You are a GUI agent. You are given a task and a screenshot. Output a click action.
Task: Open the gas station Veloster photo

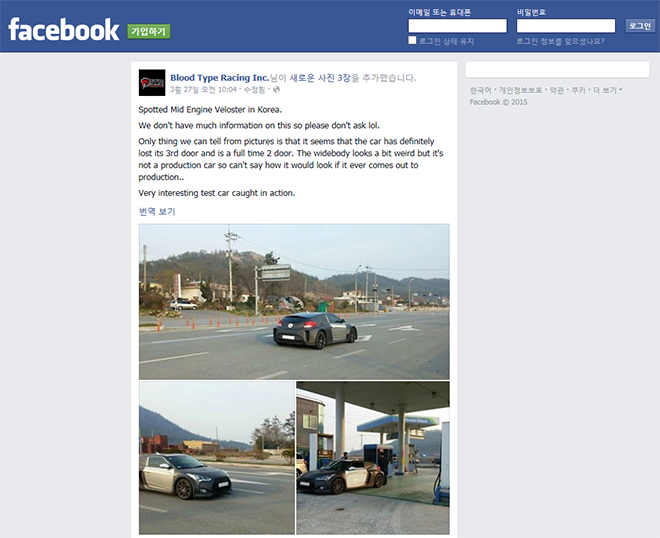click(373, 458)
